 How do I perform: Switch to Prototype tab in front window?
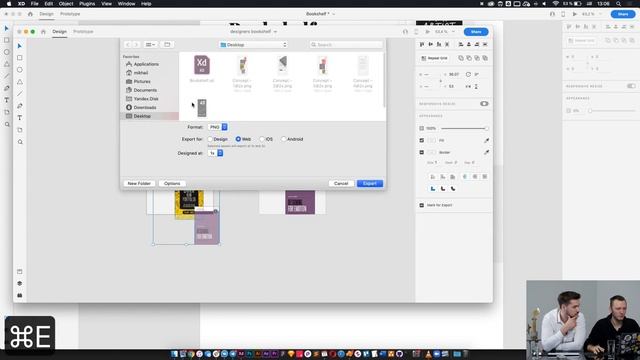[x=83, y=31]
